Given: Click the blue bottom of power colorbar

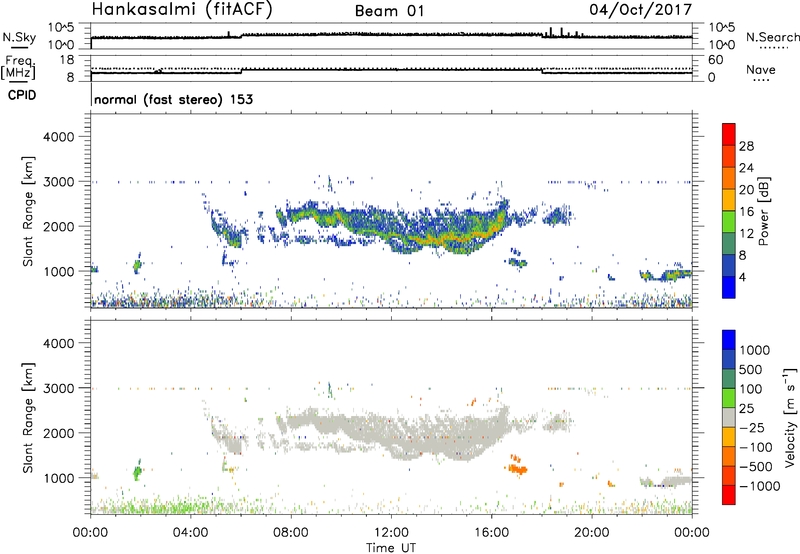Looking at the screenshot, I should (729, 287).
